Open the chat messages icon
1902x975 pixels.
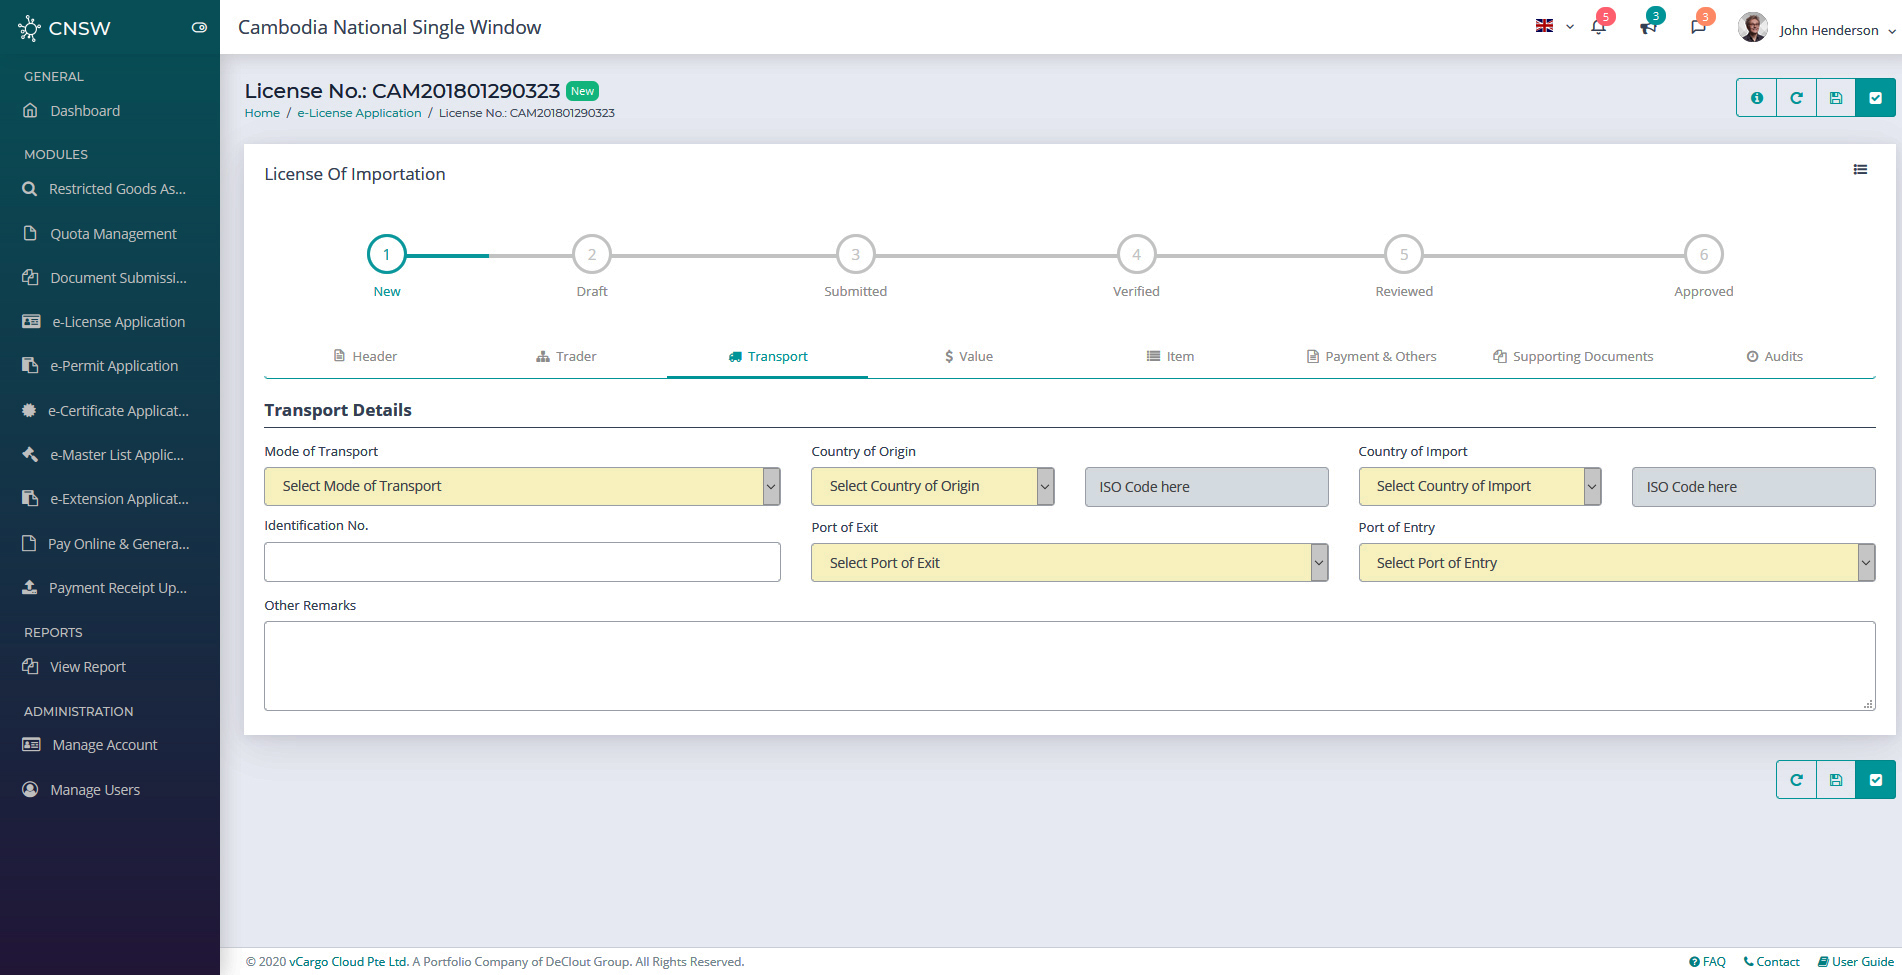point(1698,27)
